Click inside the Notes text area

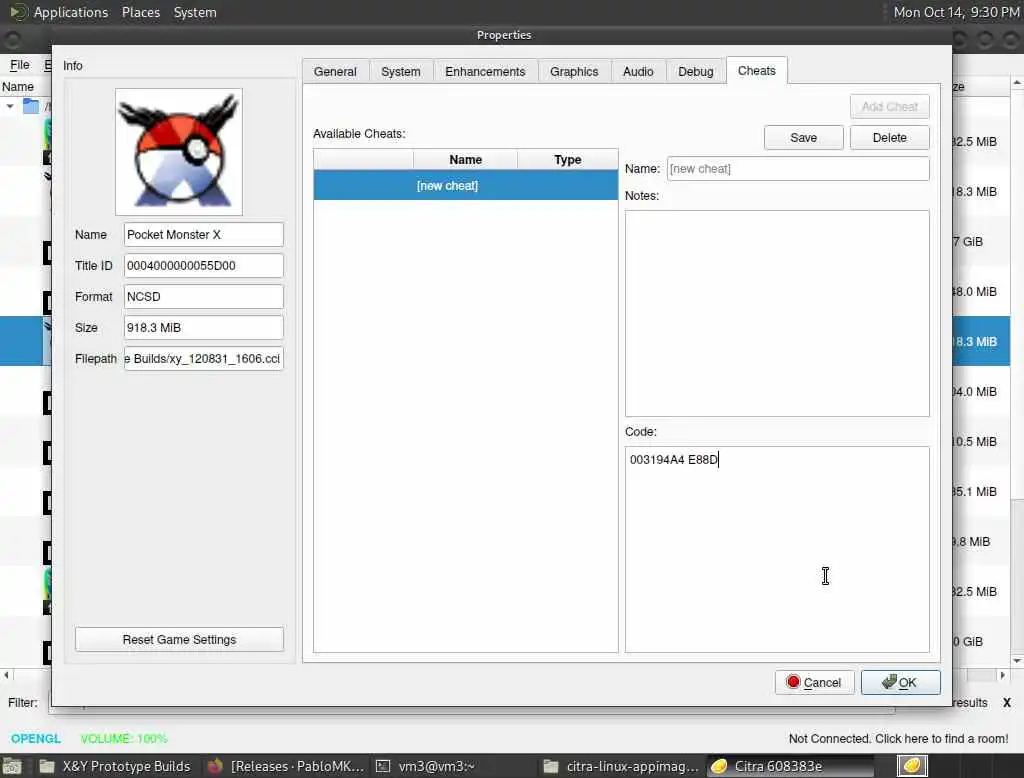tap(777, 313)
